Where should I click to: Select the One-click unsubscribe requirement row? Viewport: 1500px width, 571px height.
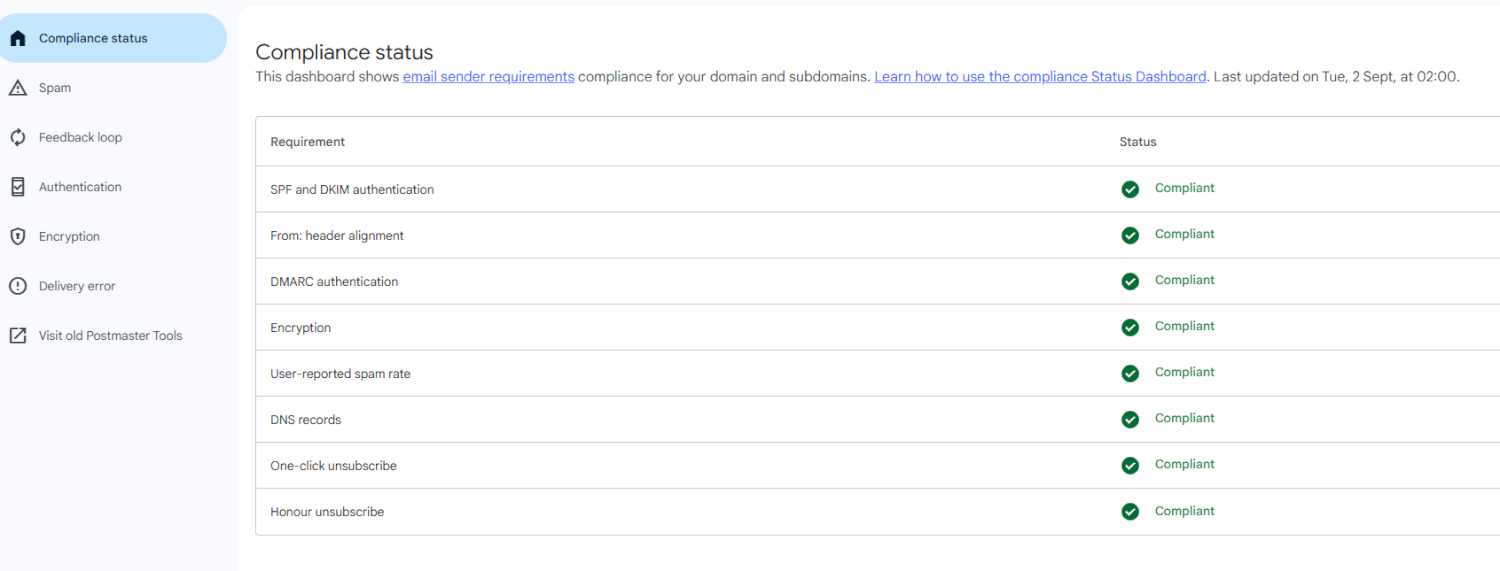pos(333,466)
